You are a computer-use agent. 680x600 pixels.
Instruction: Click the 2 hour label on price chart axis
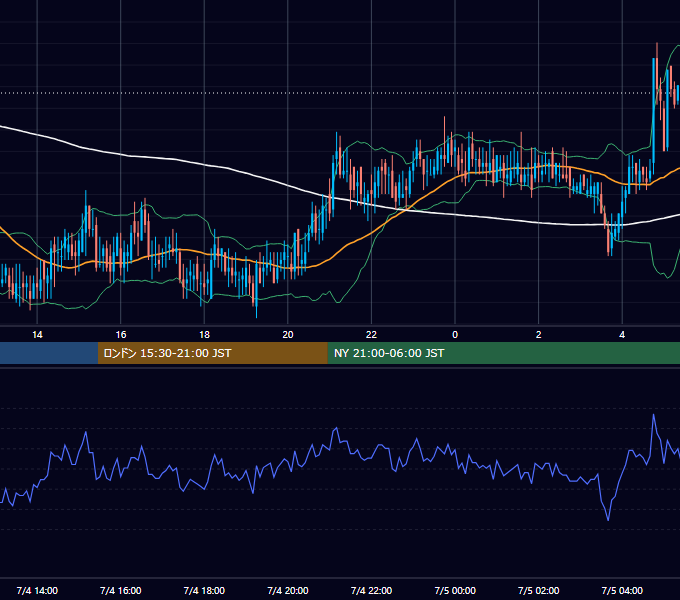point(539,335)
